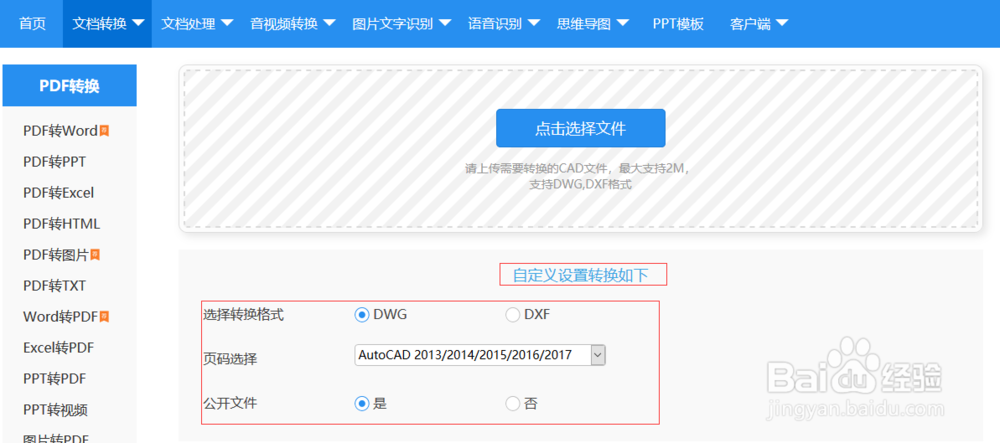Open the PPT模板 menu item
Image resolution: width=1000 pixels, height=443 pixels.
click(x=678, y=24)
